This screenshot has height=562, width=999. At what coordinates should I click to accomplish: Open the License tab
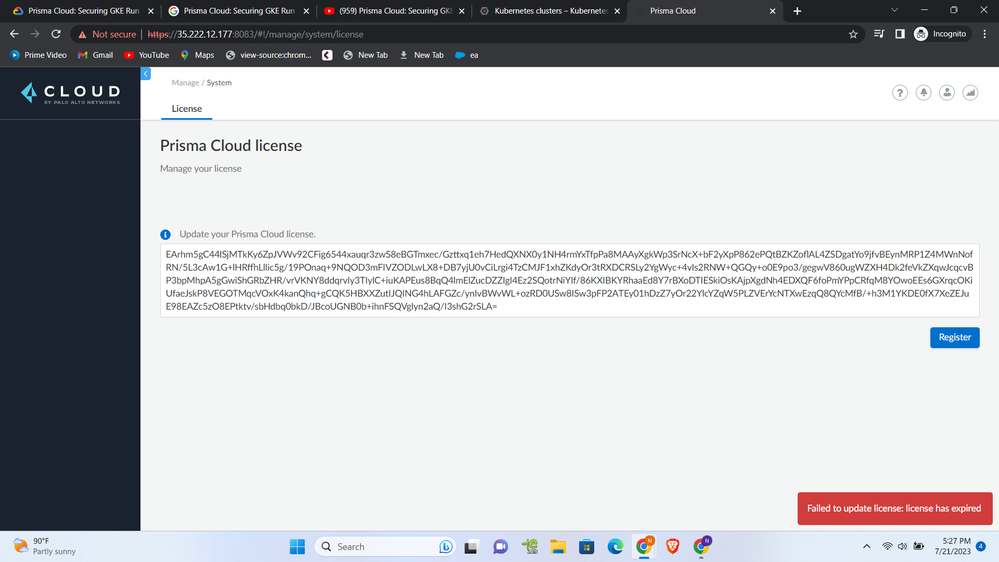point(187,109)
